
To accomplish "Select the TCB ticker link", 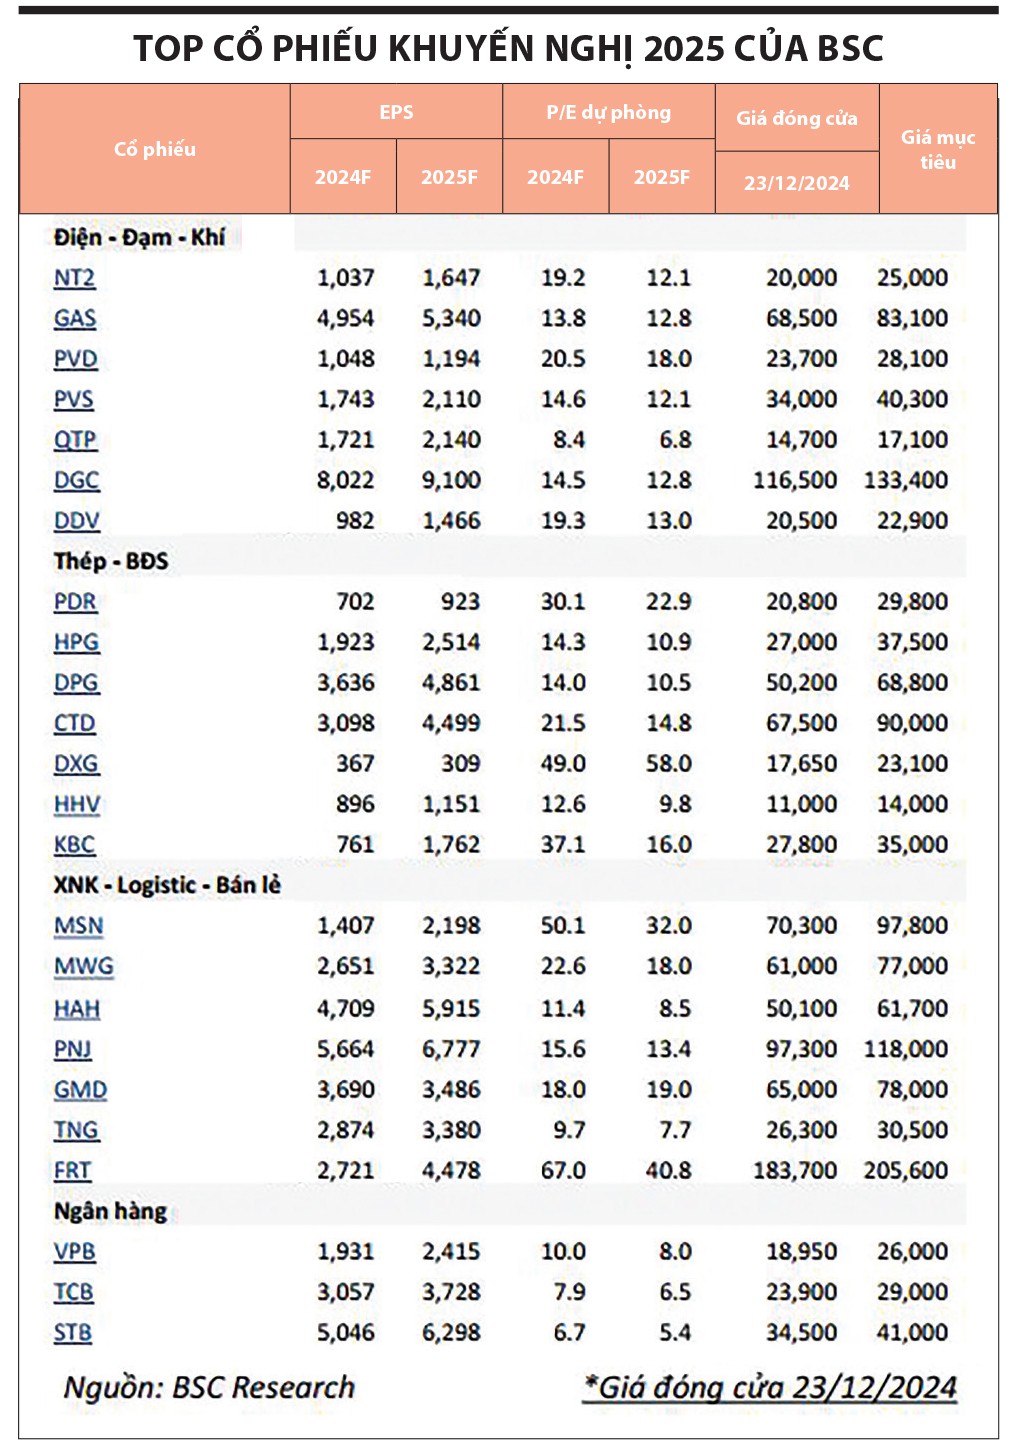I will 73,1292.
